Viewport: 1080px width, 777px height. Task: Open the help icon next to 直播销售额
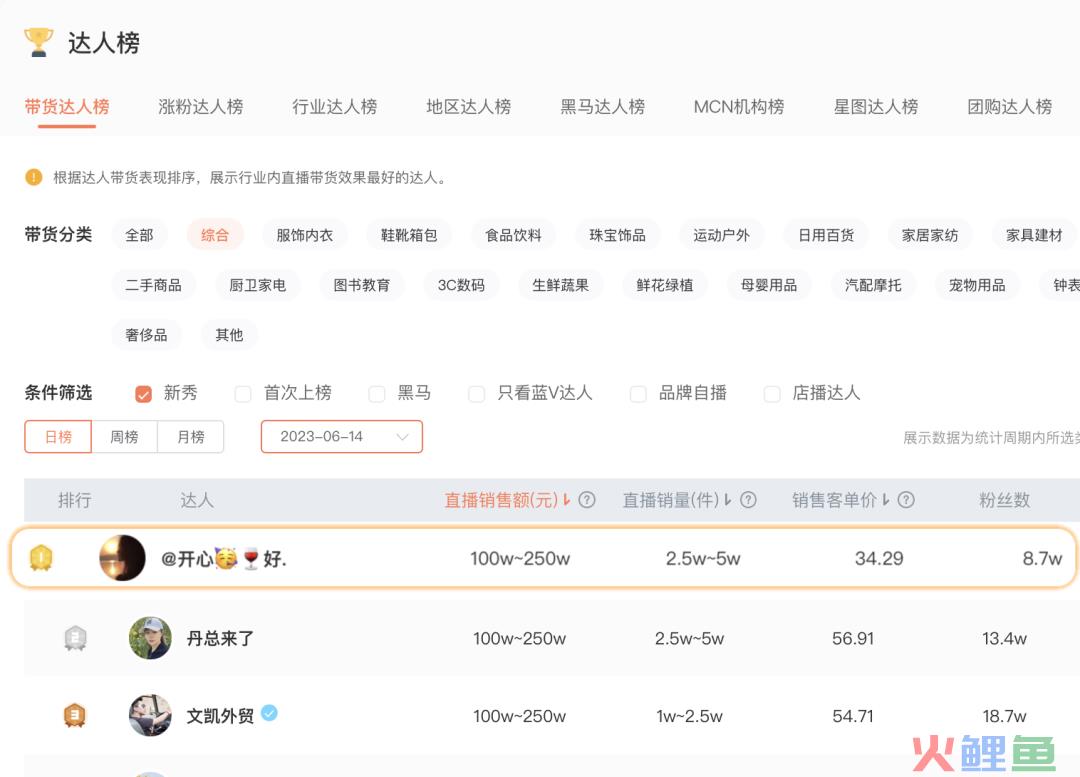pyautogui.click(x=588, y=500)
